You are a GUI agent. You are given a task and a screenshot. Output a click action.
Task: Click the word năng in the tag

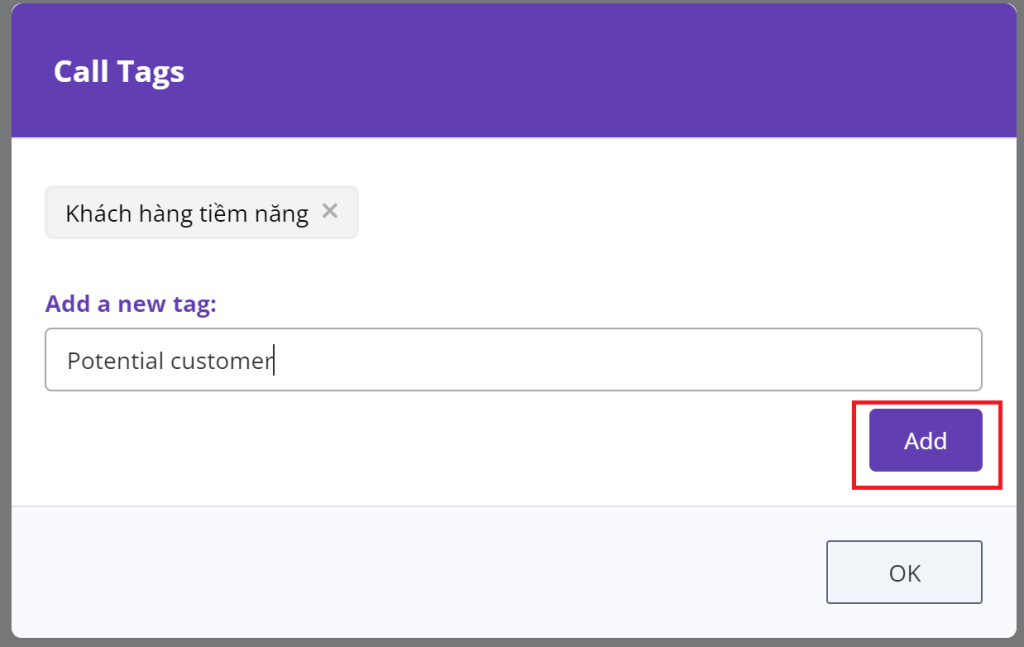pos(281,215)
